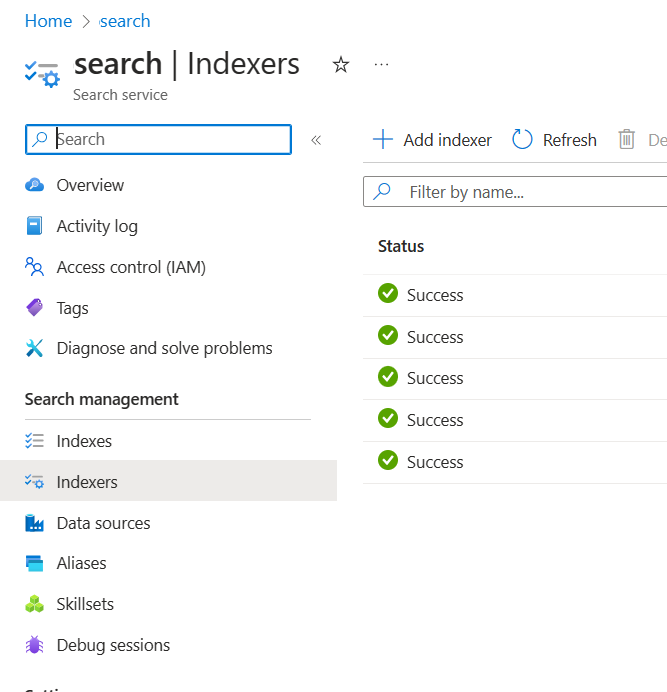The height and width of the screenshot is (692, 667).
Task: Click the Add indexer button
Action: [433, 140]
